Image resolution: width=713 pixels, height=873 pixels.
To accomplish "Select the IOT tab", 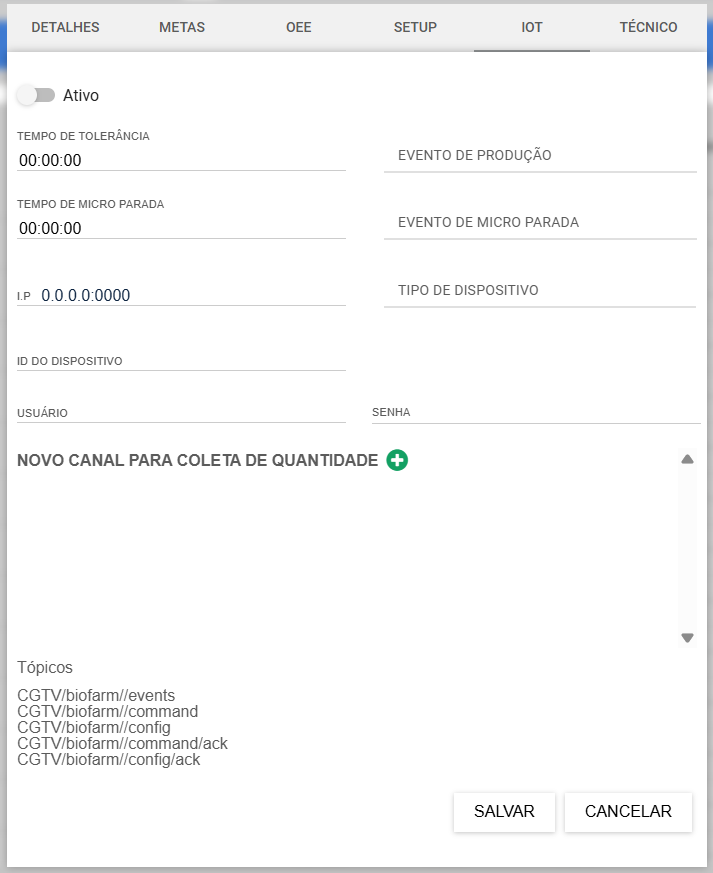I will coord(532,27).
